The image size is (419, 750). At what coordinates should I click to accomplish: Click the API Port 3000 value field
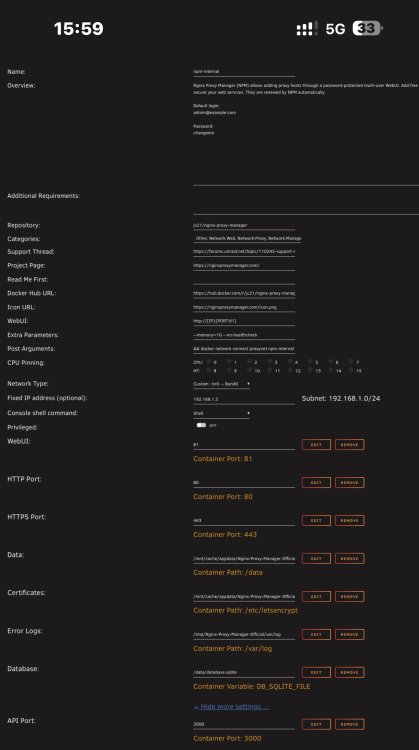pos(244,724)
